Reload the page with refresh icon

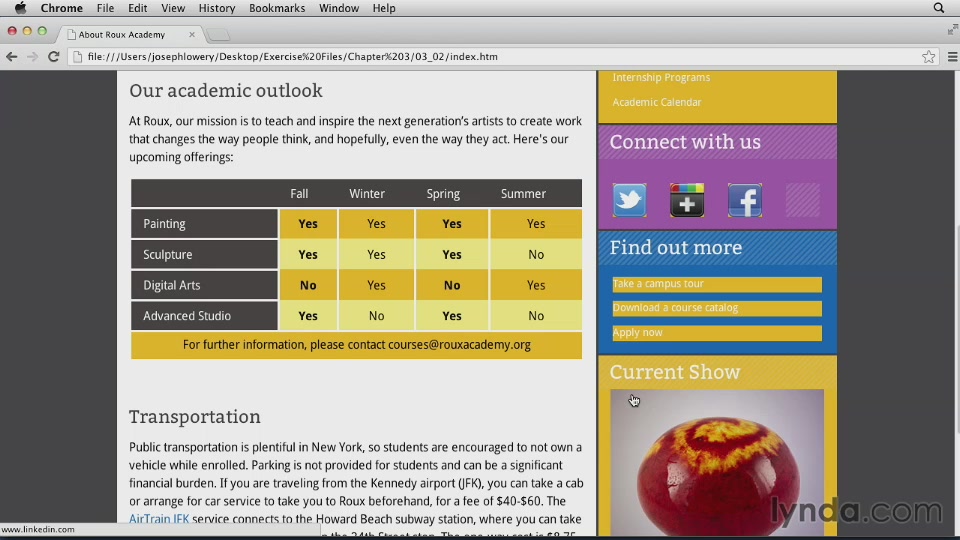click(53, 56)
